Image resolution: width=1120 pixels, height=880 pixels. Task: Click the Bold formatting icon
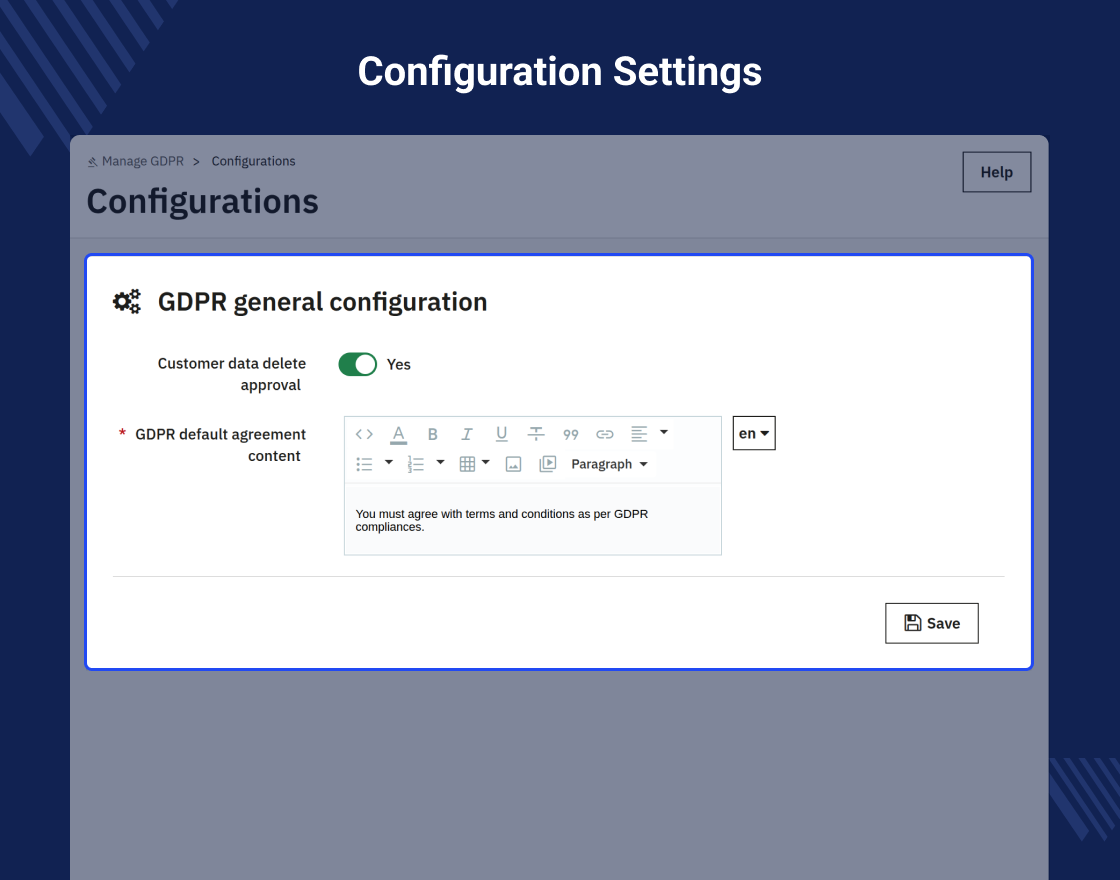point(433,434)
